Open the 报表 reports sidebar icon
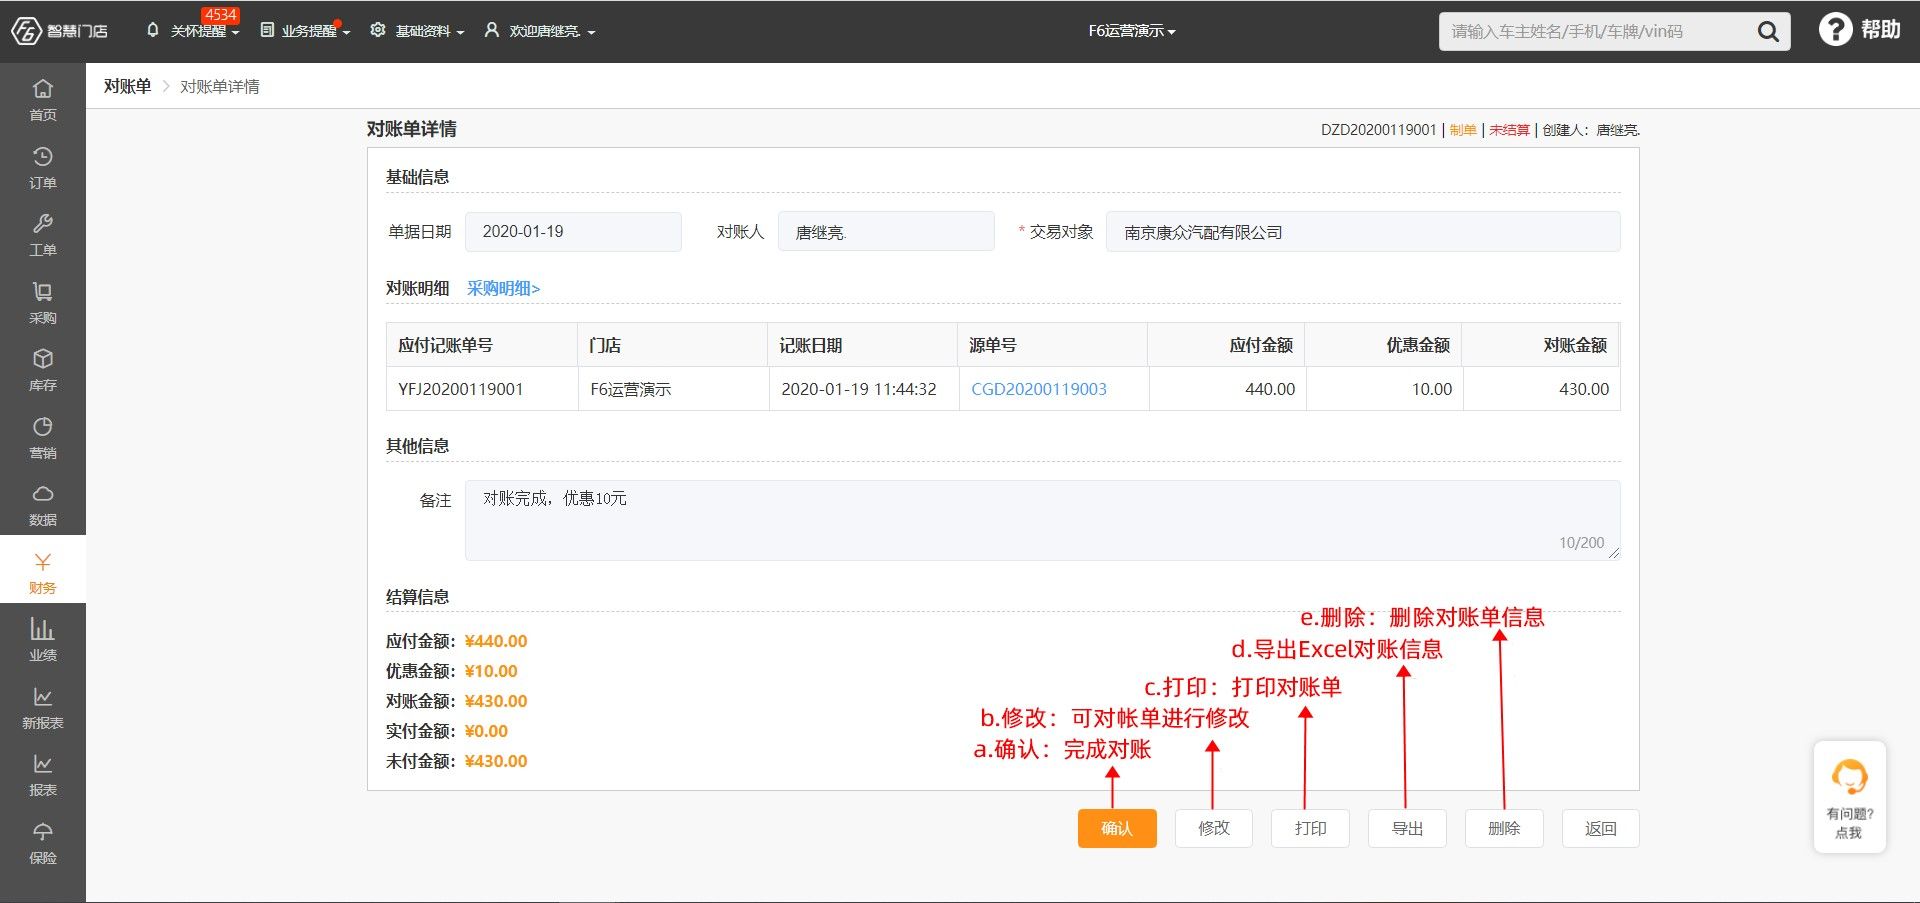The image size is (1920, 903). [x=43, y=763]
